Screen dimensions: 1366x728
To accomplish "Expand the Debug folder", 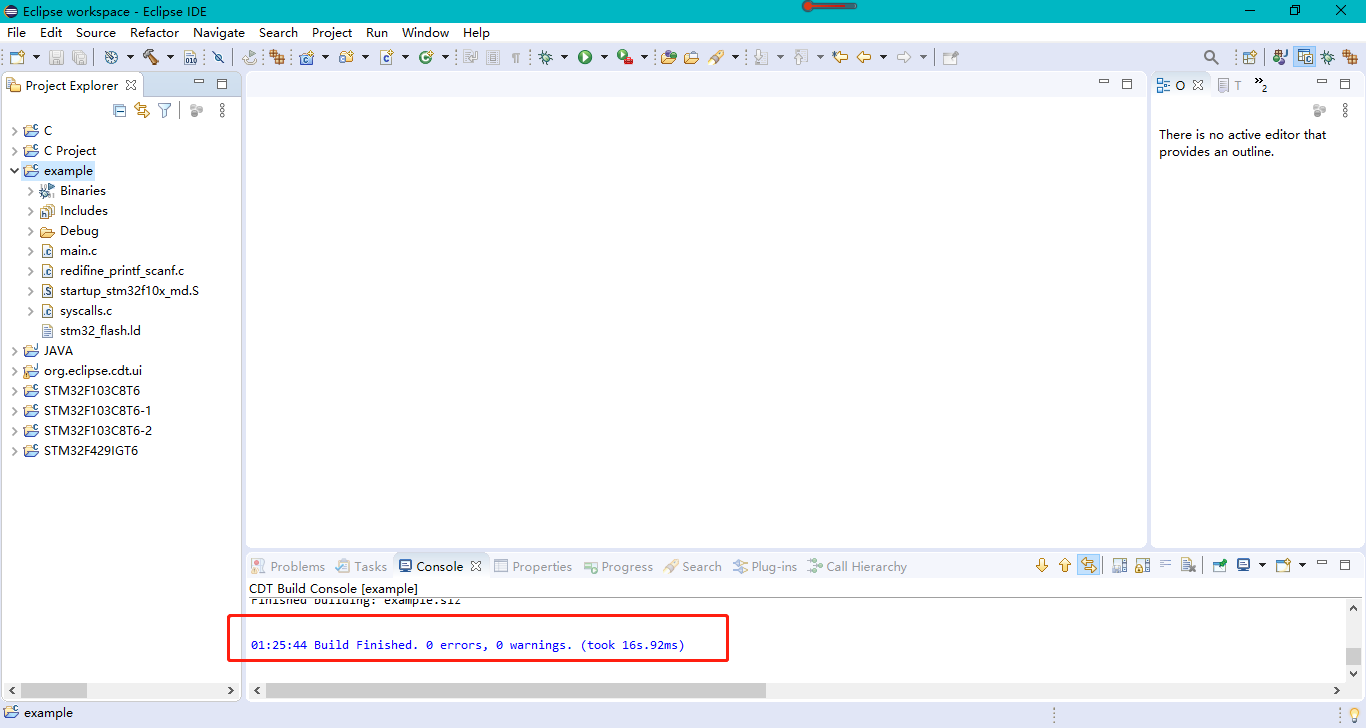I will tap(31, 231).
